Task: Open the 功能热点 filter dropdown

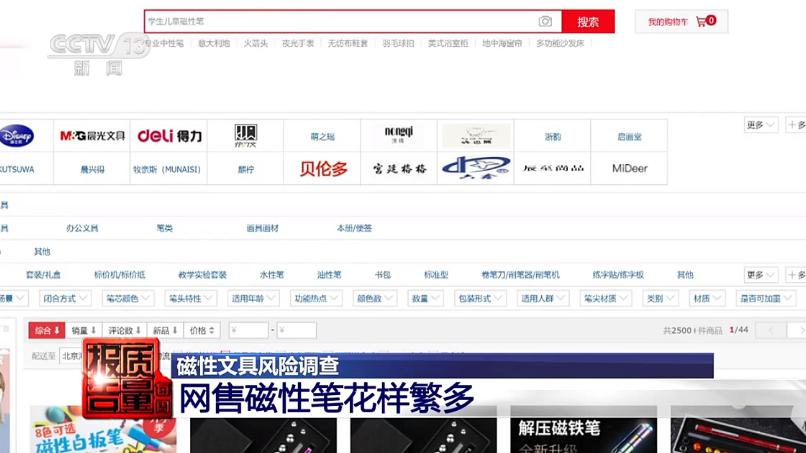Action: [x=316, y=298]
